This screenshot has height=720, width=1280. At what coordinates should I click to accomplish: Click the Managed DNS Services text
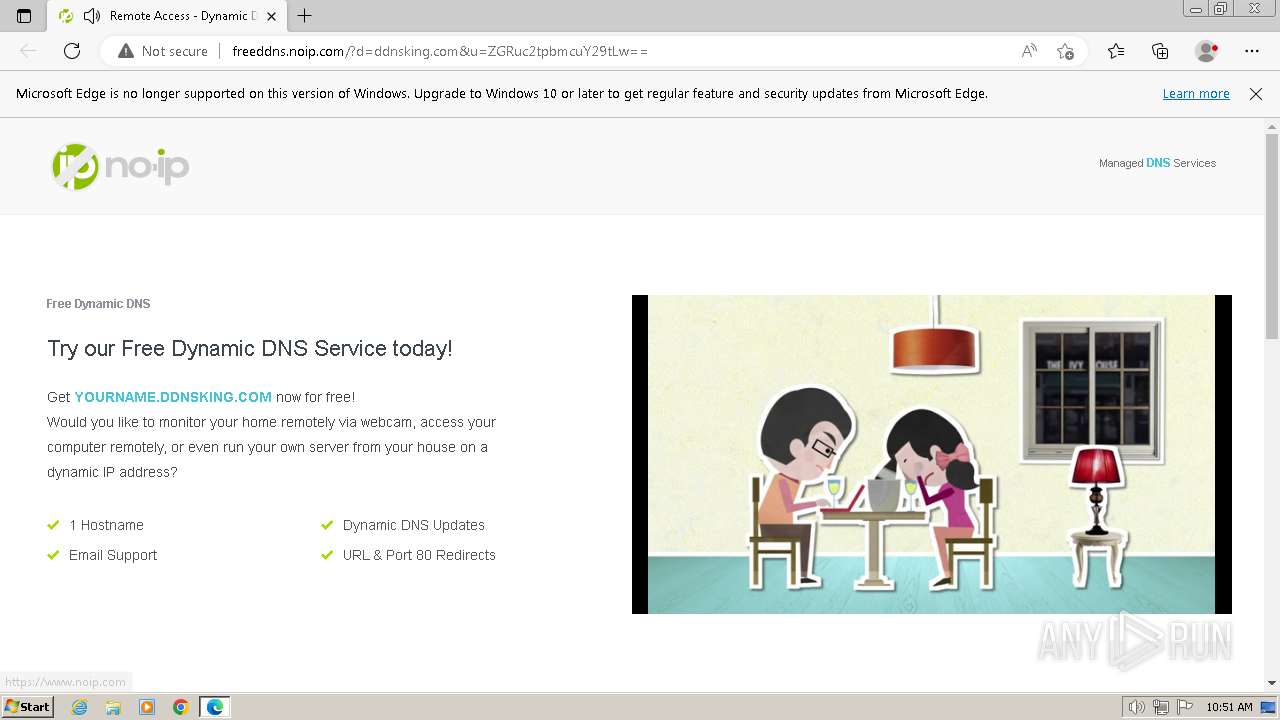click(x=1157, y=163)
